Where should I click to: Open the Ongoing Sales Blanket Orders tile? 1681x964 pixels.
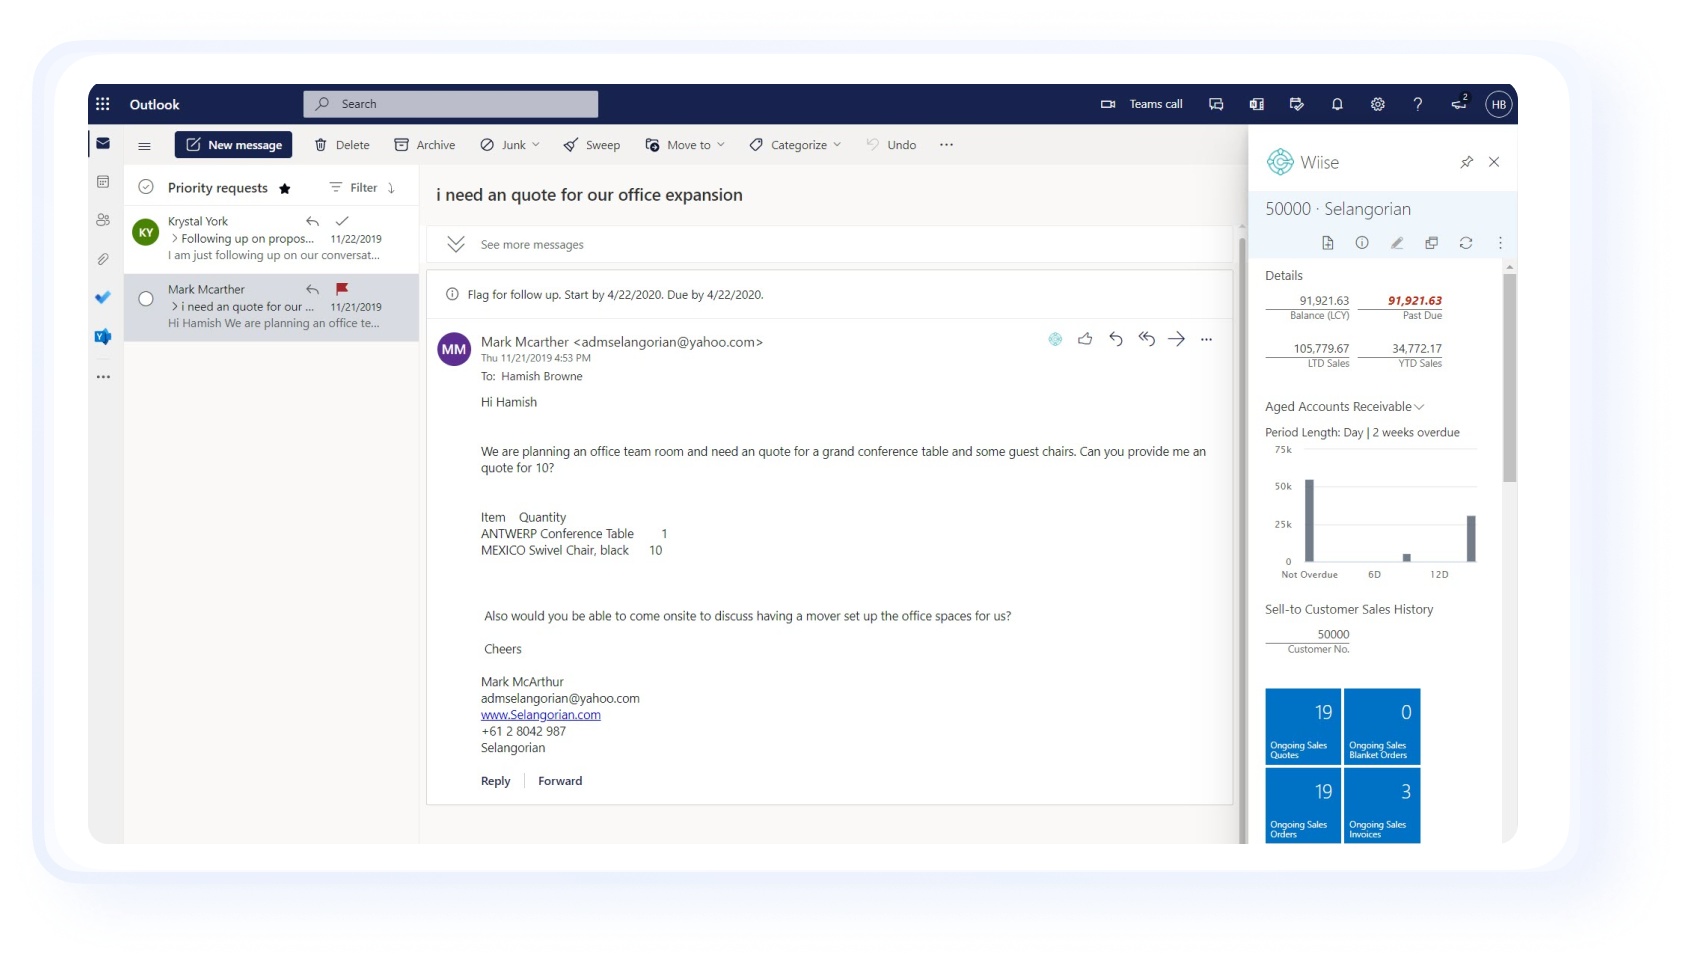point(1382,726)
